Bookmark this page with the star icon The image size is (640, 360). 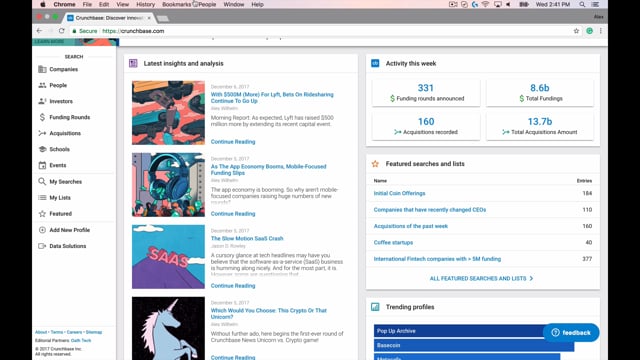coord(576,31)
